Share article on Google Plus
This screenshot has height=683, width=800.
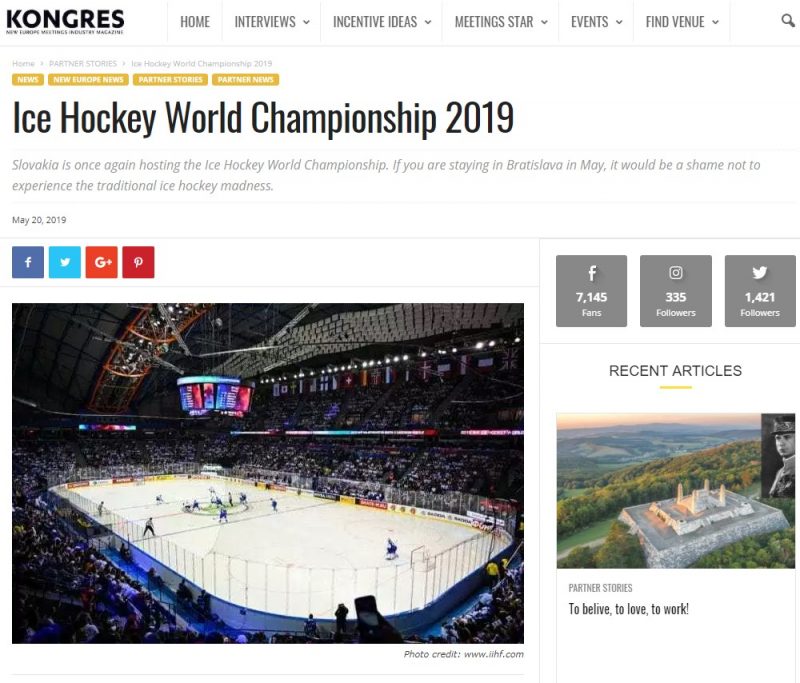pos(101,262)
